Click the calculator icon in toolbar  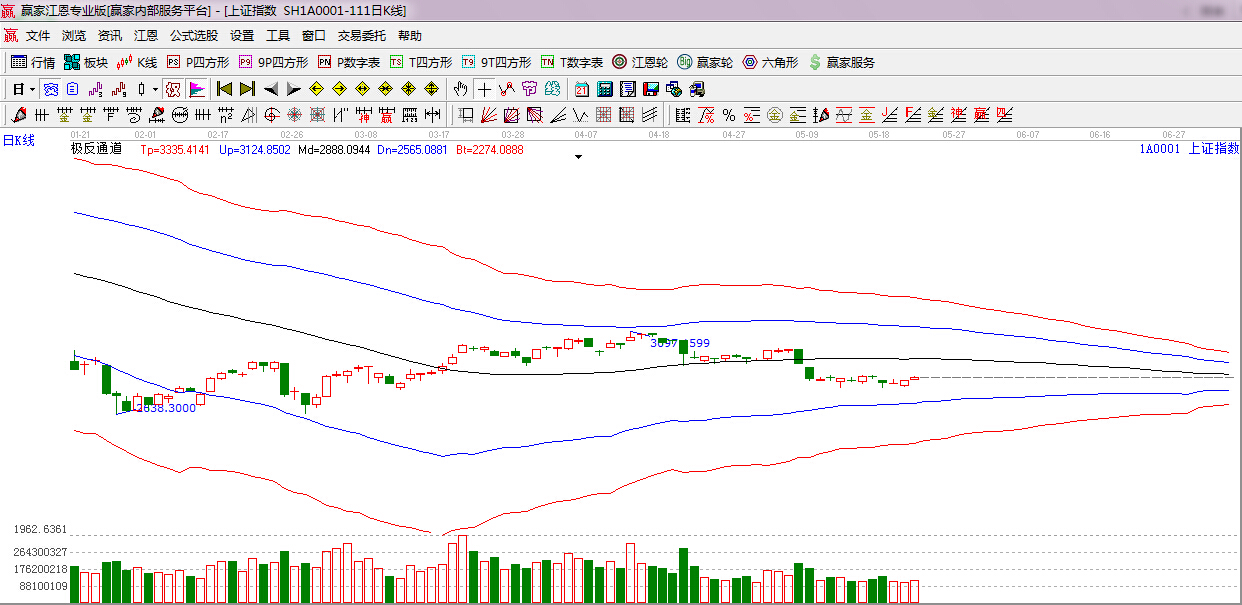(605, 89)
